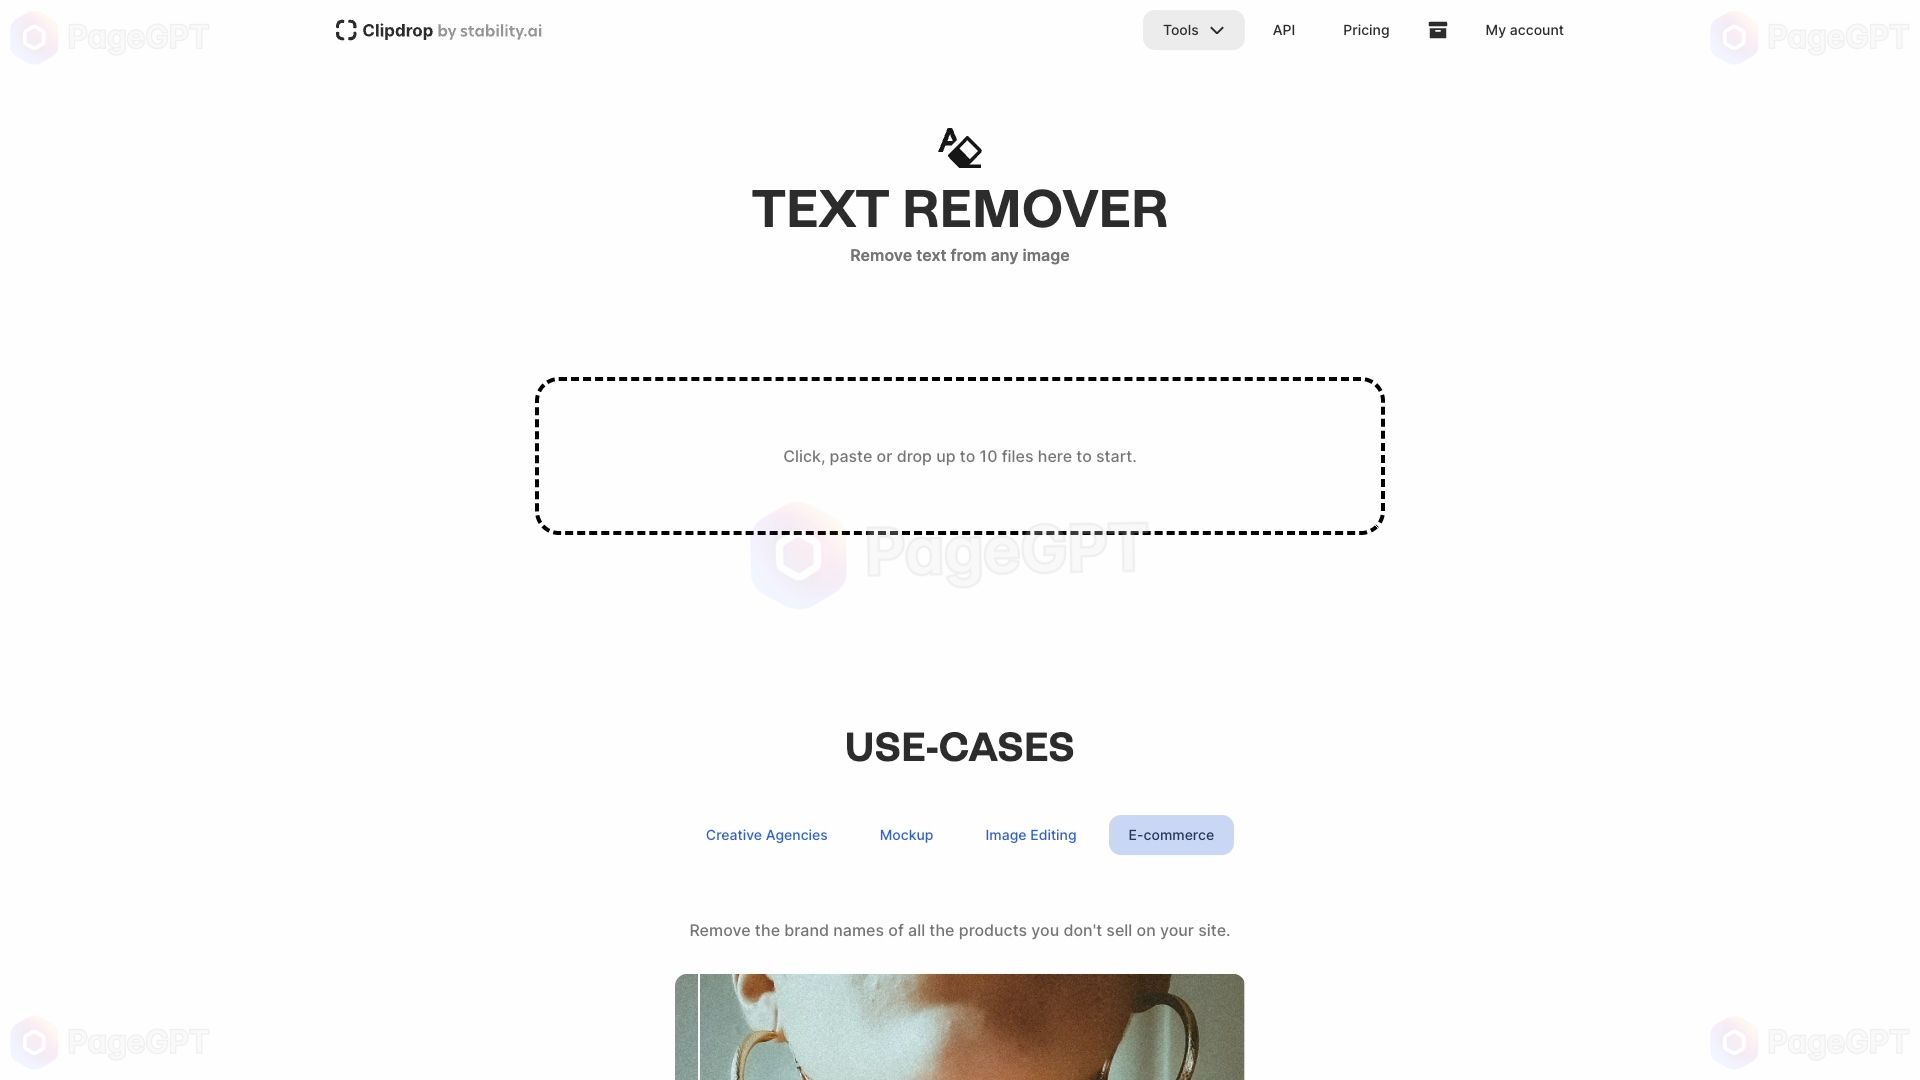Click the Pricing menu item
Viewport: 1920px width, 1080px height.
[x=1366, y=29]
